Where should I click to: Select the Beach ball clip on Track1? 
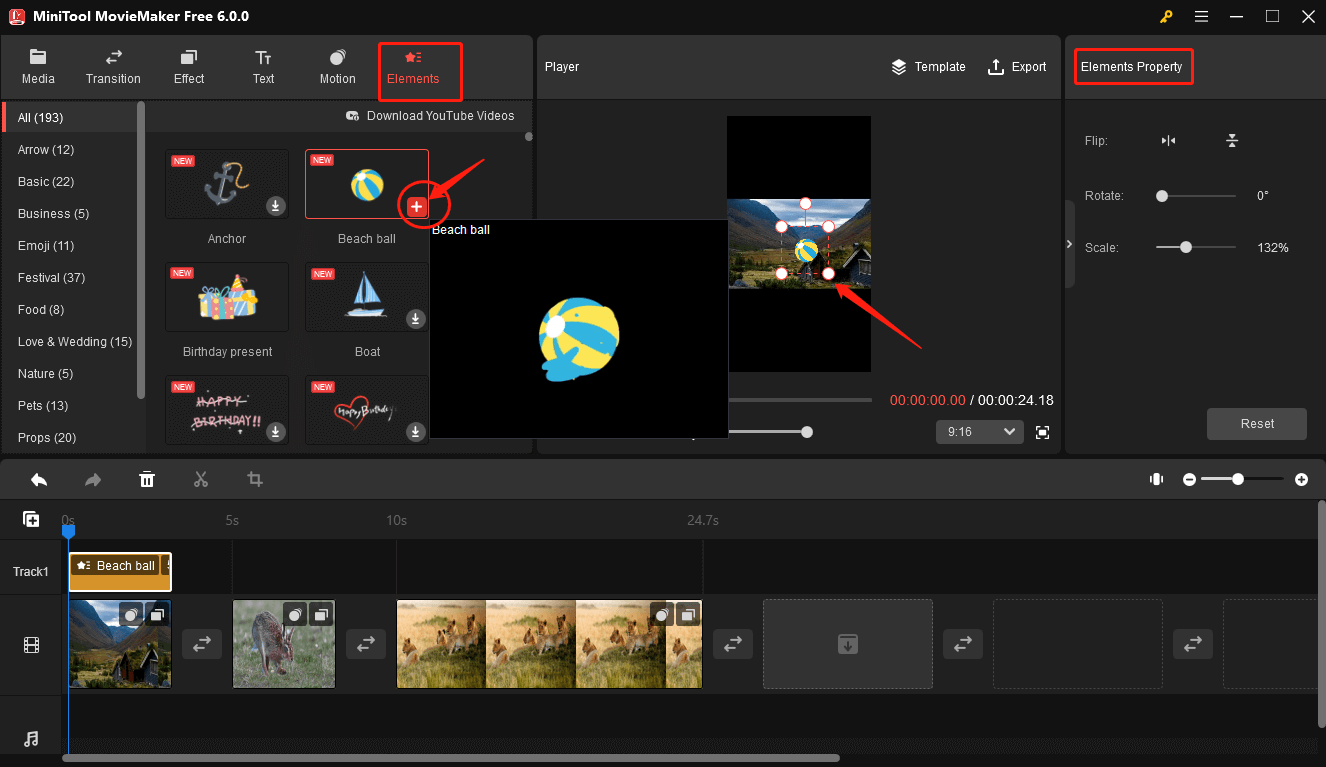tap(120, 572)
